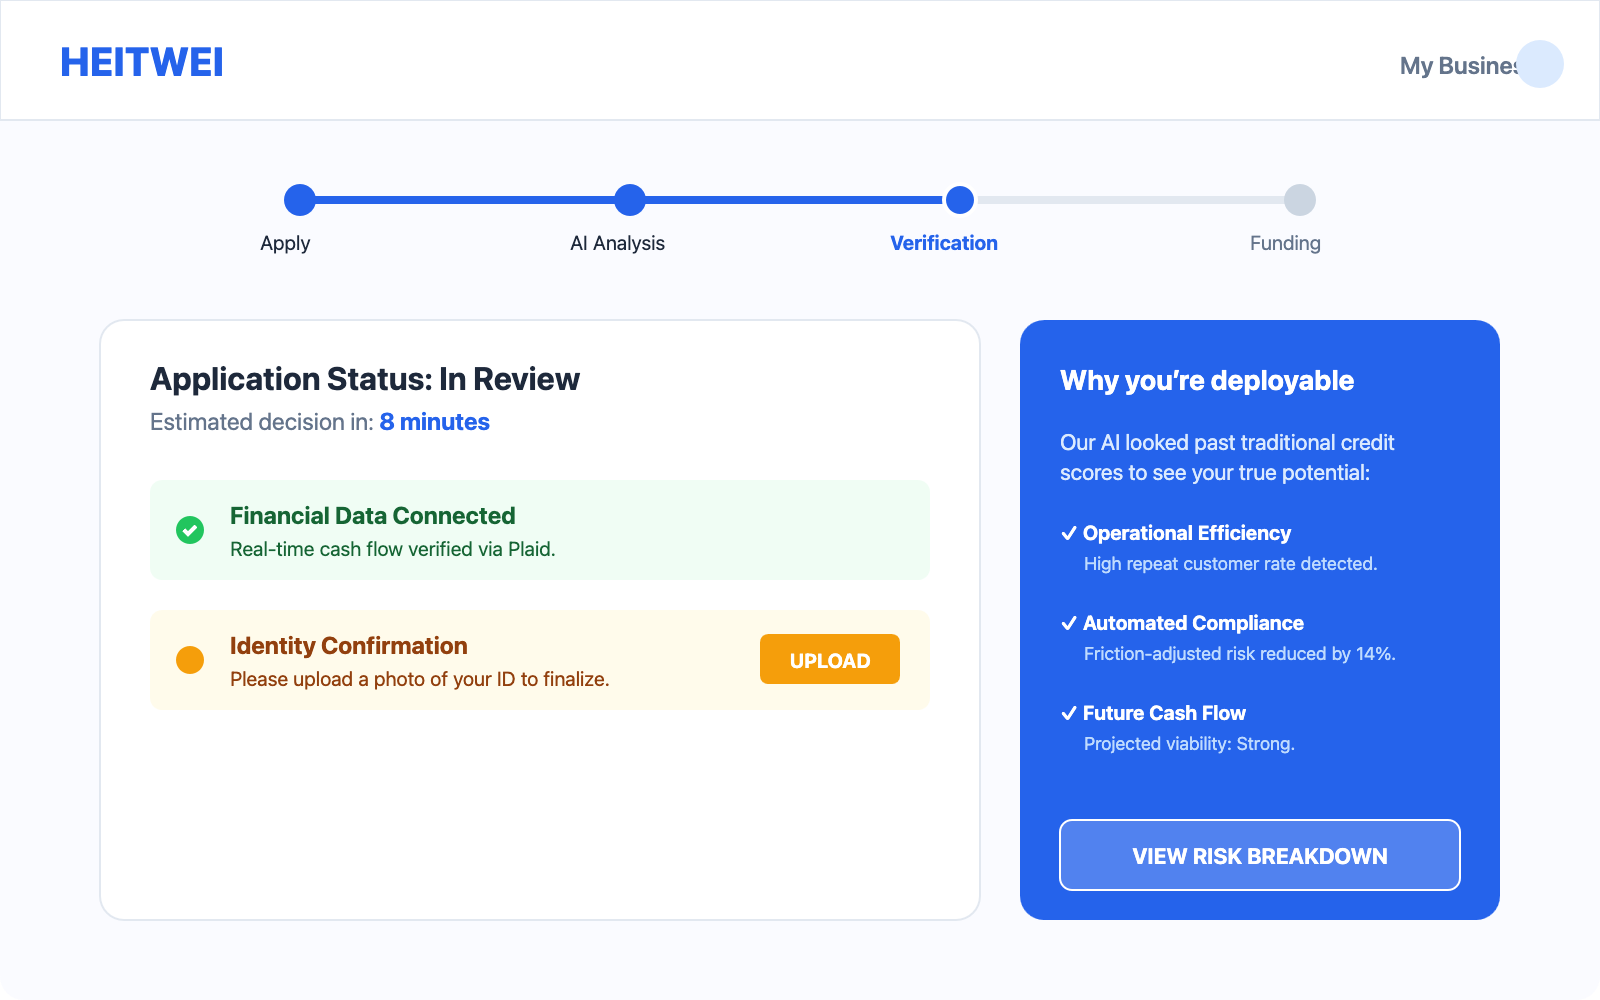Viewport: 1600px width, 1000px height.
Task: Click the progress bar between Apply and AI Analysis
Action: pos(465,200)
